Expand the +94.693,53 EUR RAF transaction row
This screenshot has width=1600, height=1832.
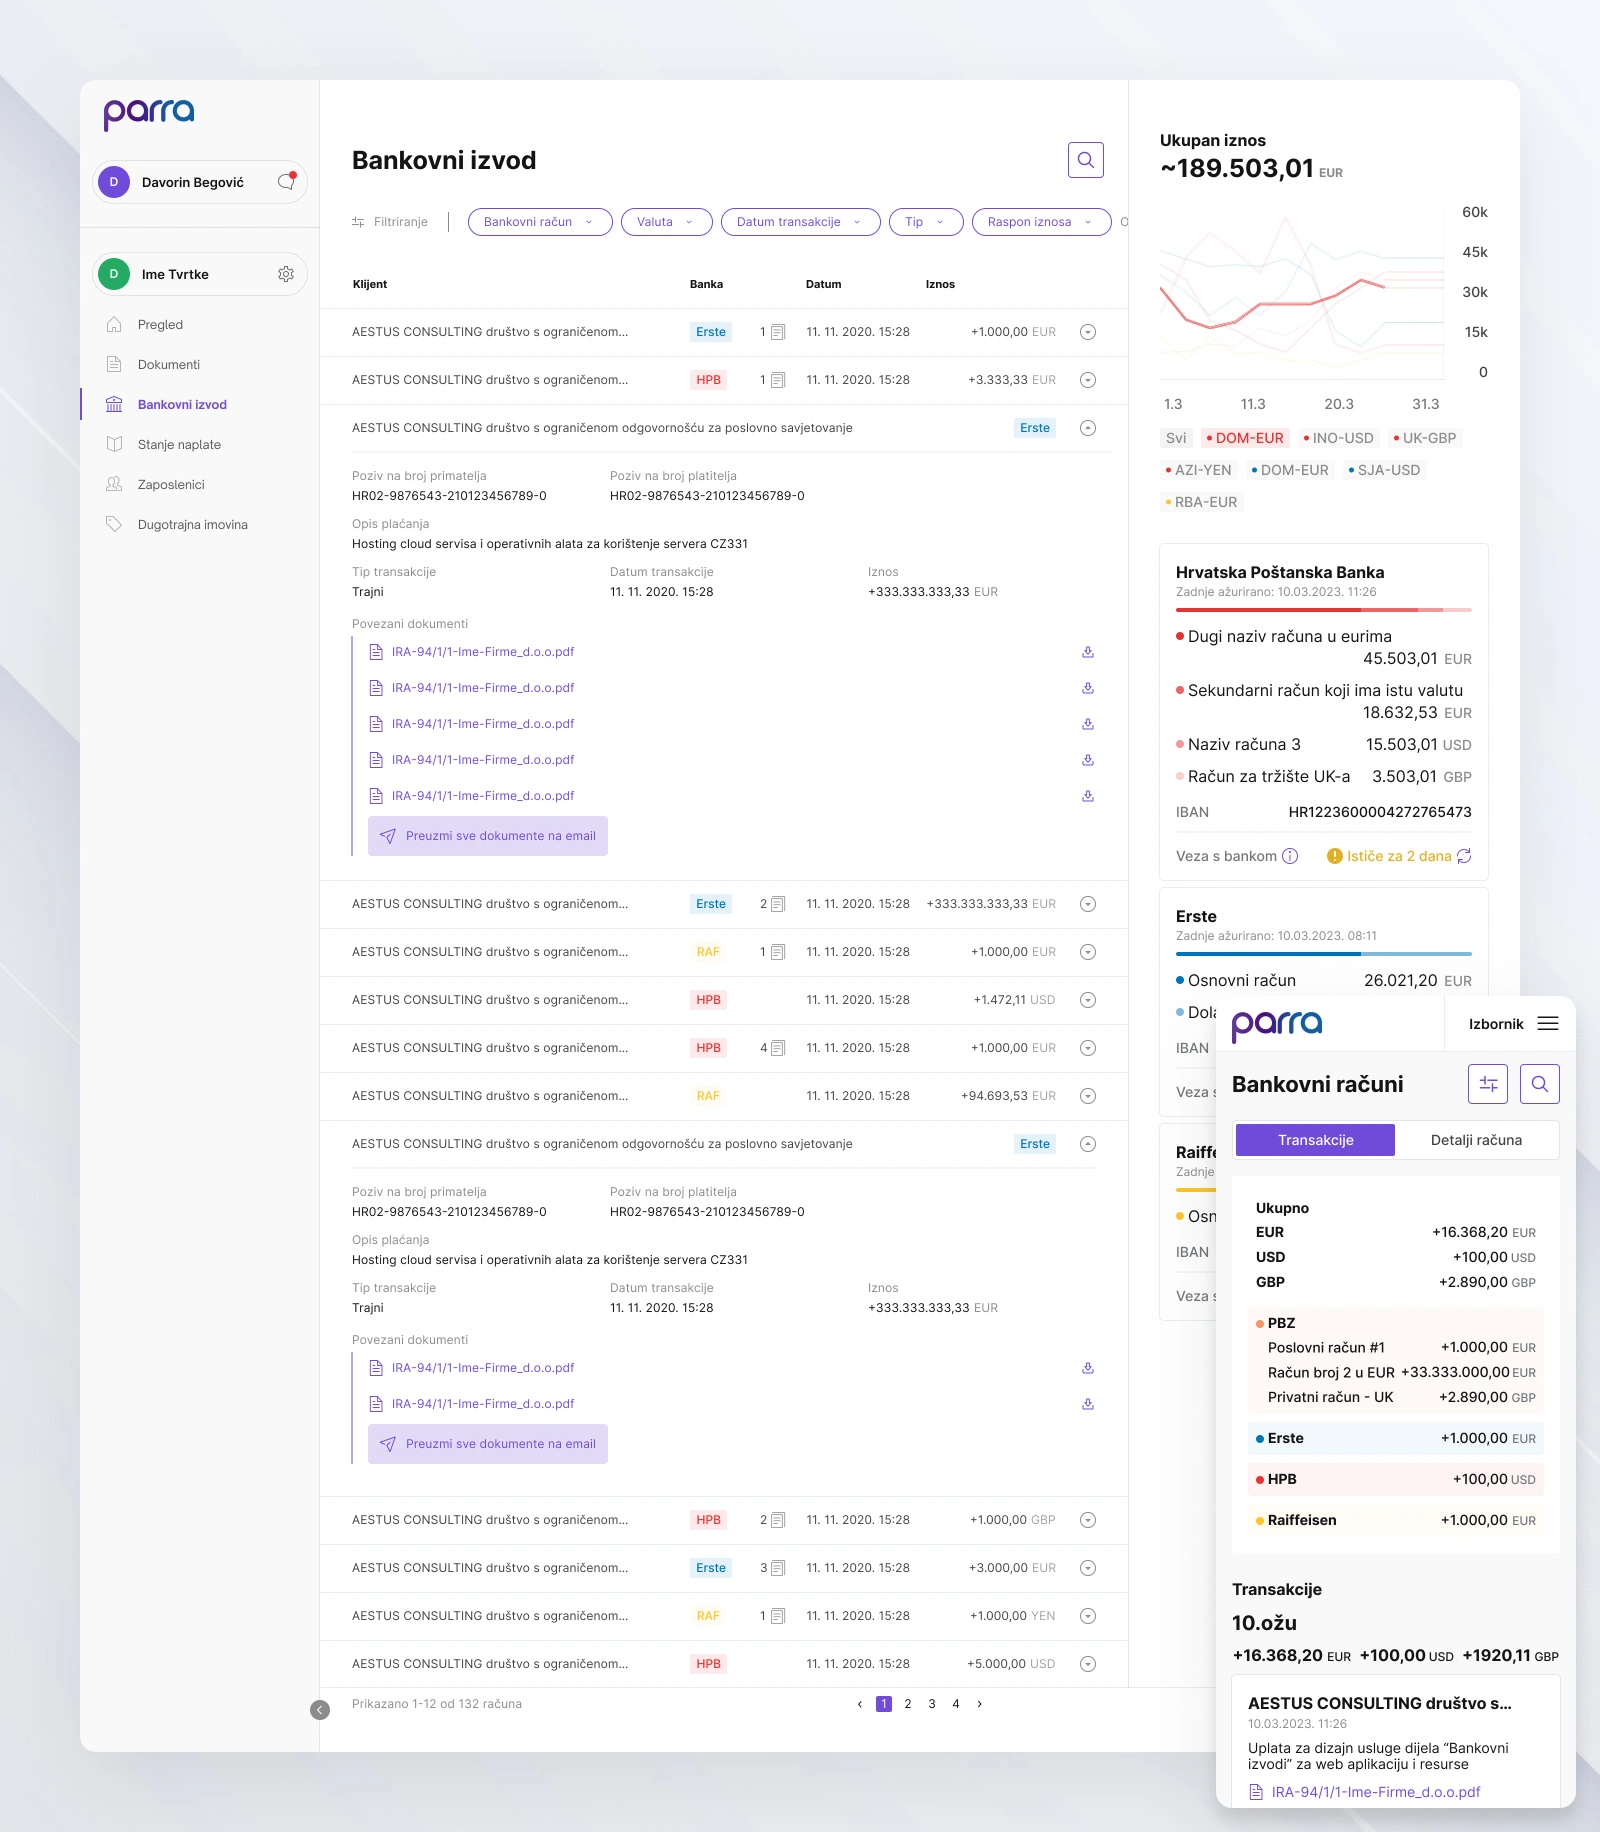1088,1096
